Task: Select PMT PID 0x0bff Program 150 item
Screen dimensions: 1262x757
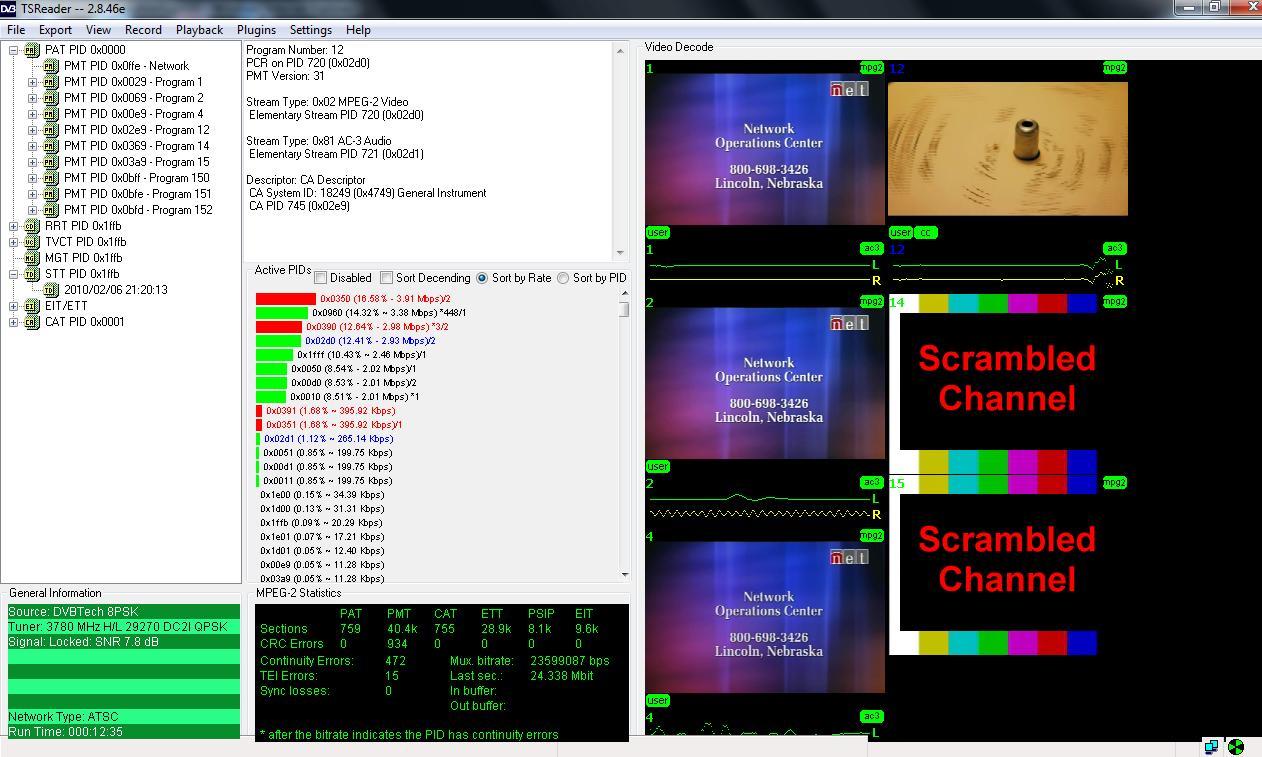Action: point(137,178)
